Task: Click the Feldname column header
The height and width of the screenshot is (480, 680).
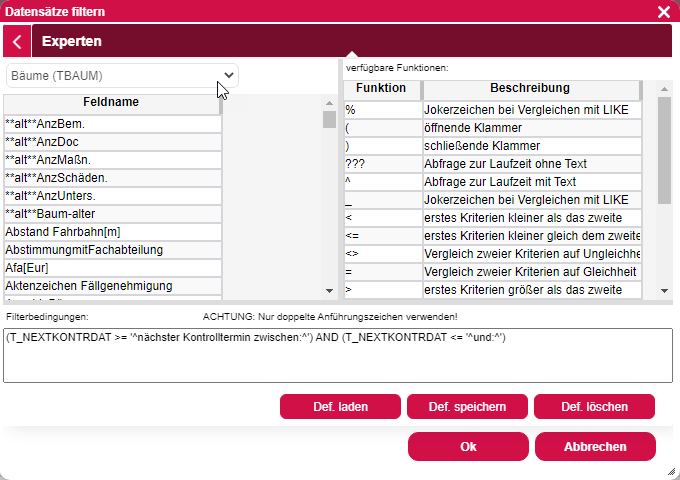Action: pos(111,103)
